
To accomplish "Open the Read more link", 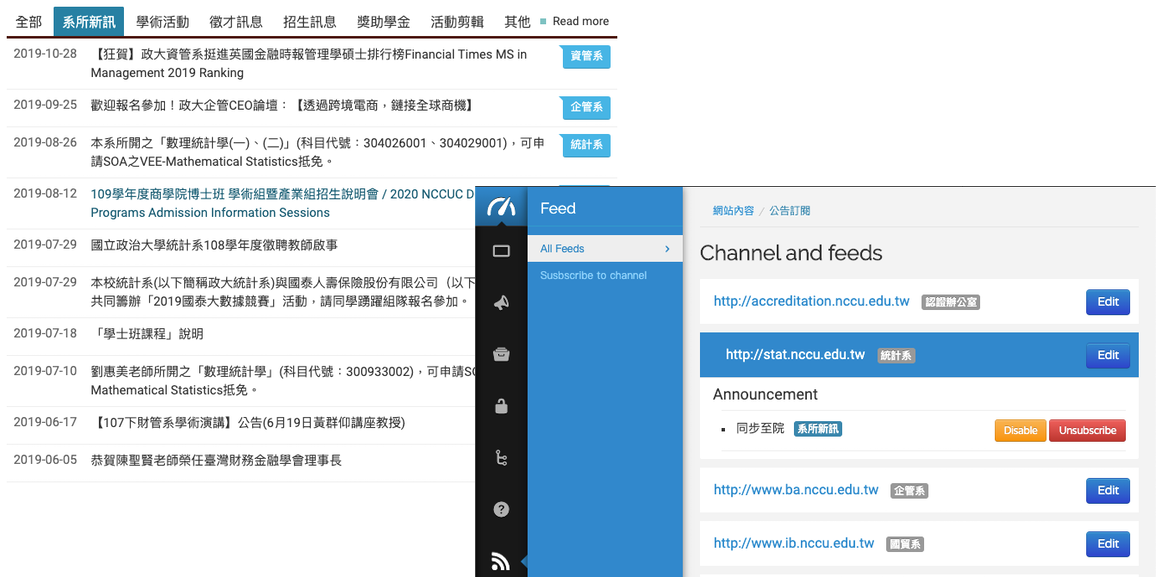I will [x=580, y=21].
